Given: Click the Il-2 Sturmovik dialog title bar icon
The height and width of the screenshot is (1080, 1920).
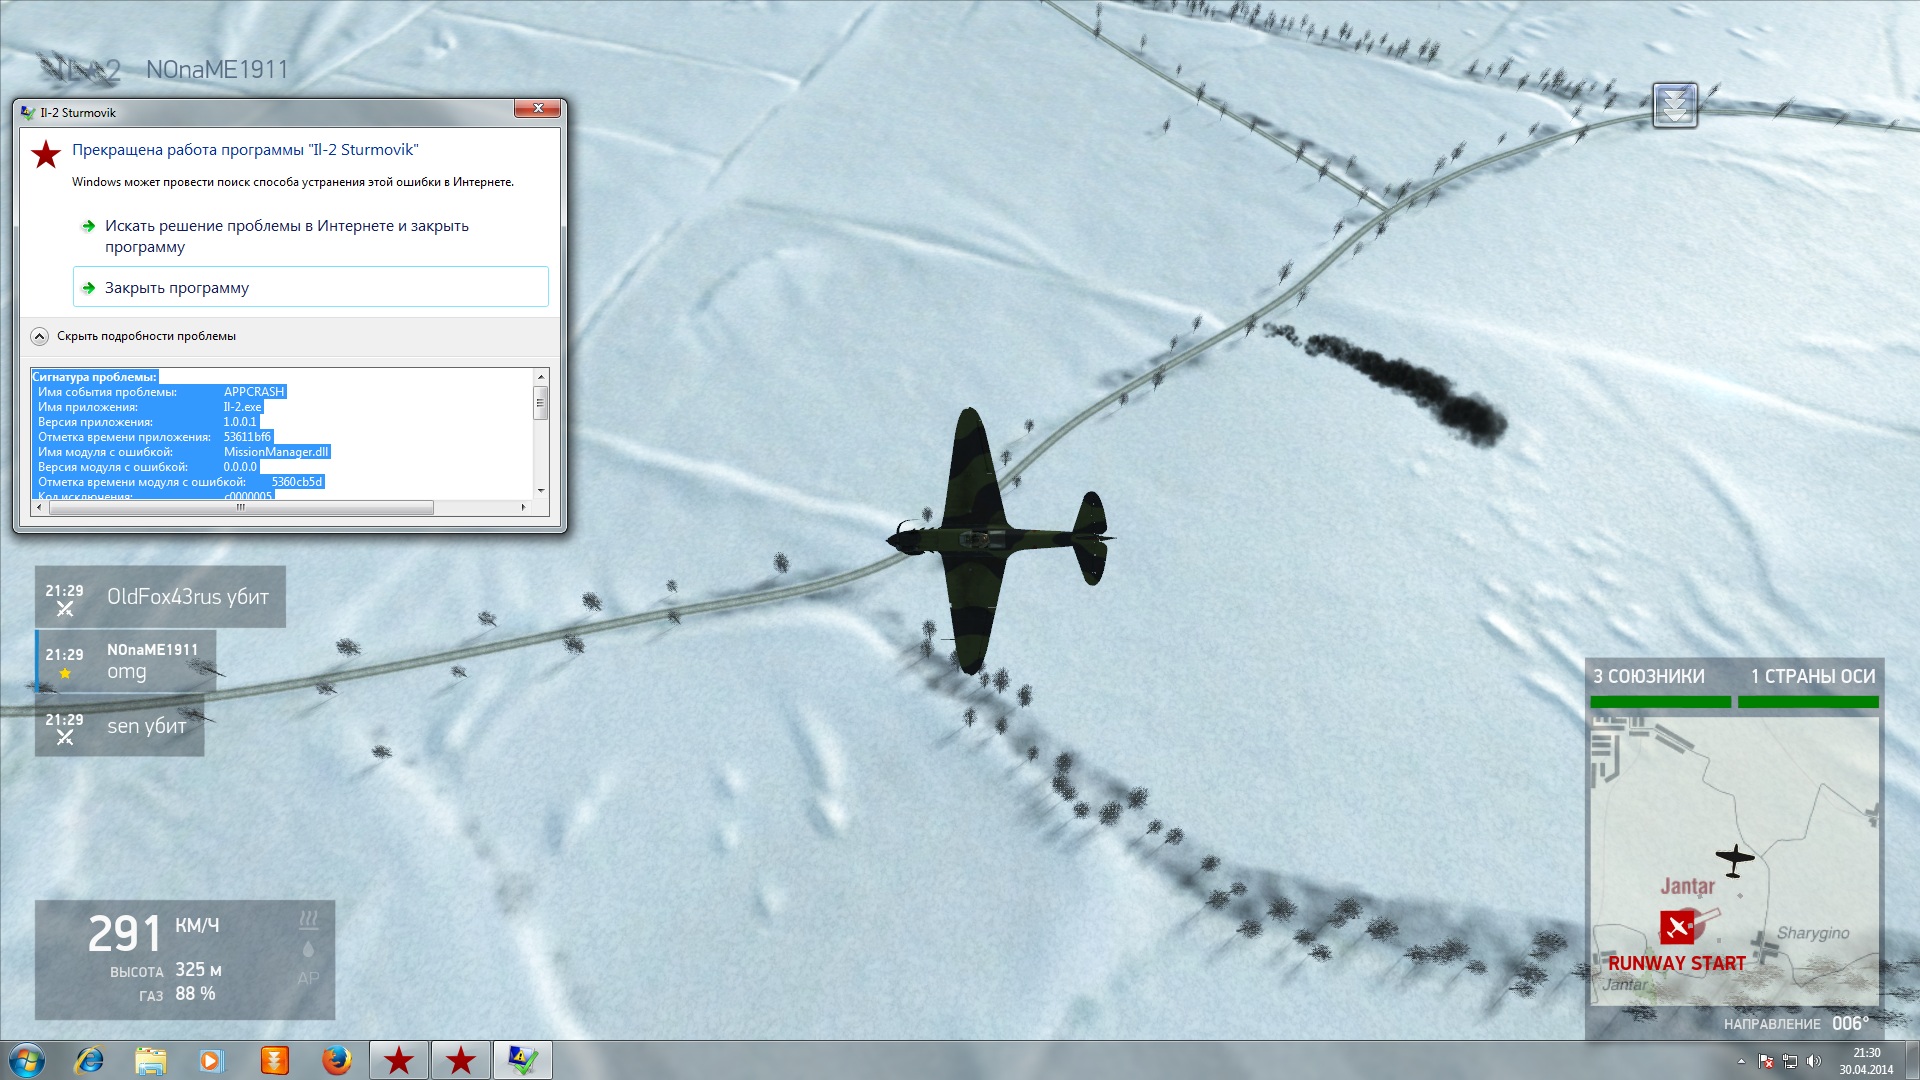Looking at the screenshot, I should click(28, 113).
